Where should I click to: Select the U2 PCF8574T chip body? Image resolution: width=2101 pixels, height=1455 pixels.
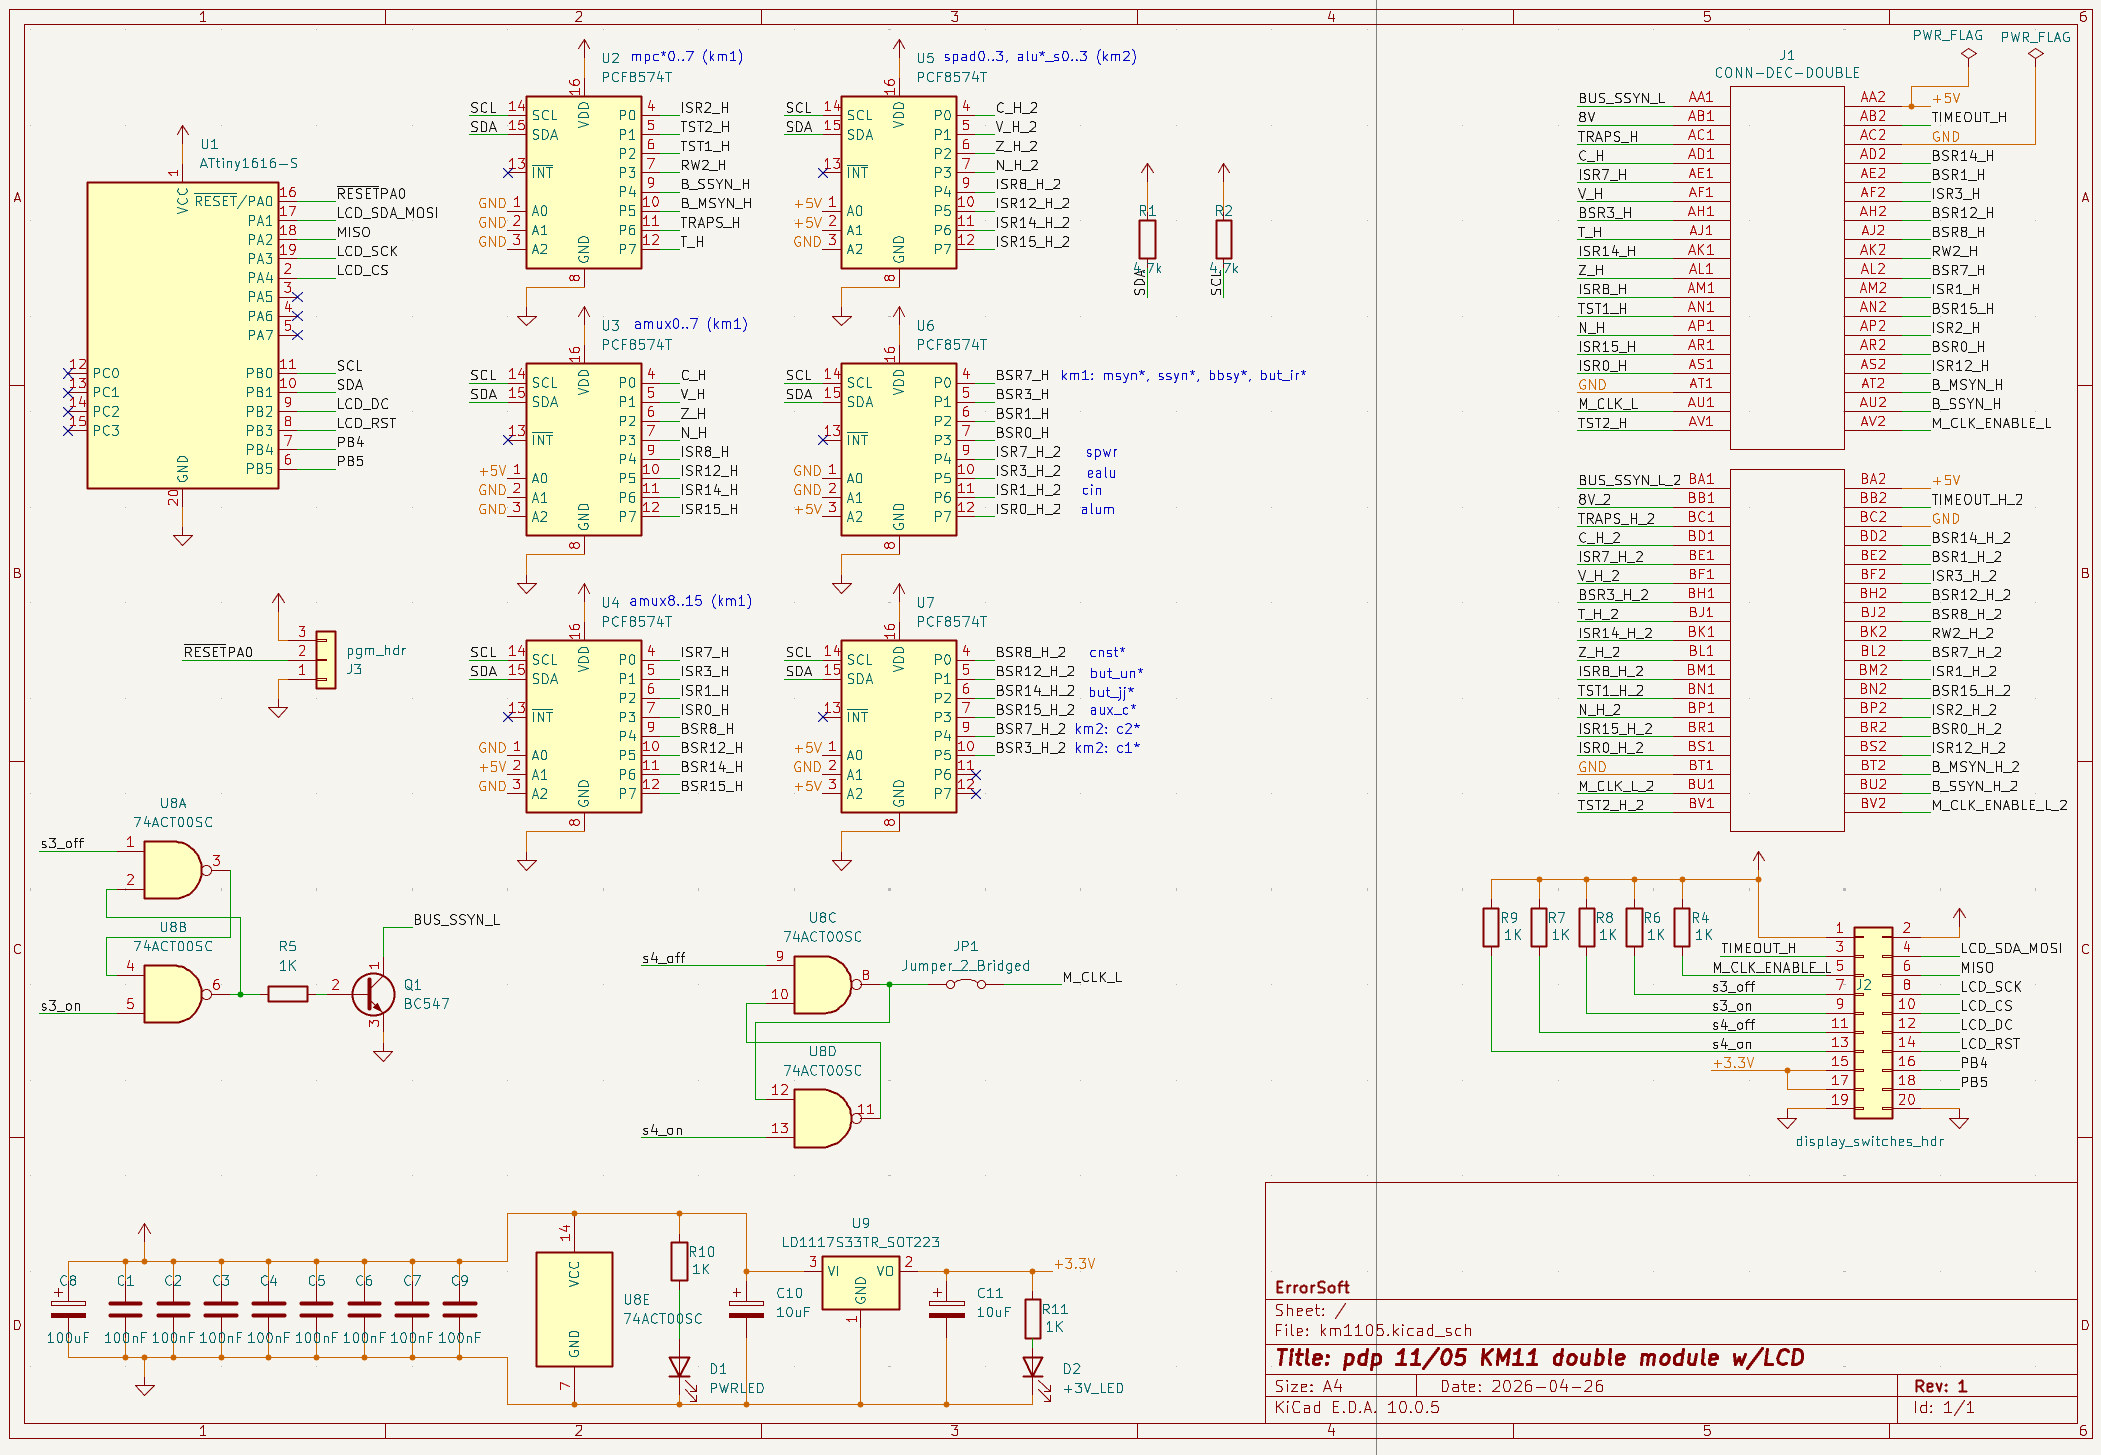584,182
